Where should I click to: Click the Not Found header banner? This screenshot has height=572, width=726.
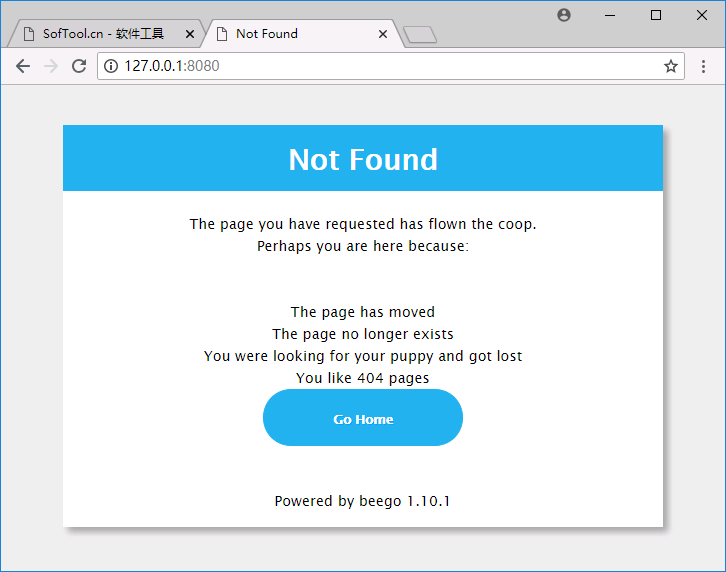[x=363, y=158]
